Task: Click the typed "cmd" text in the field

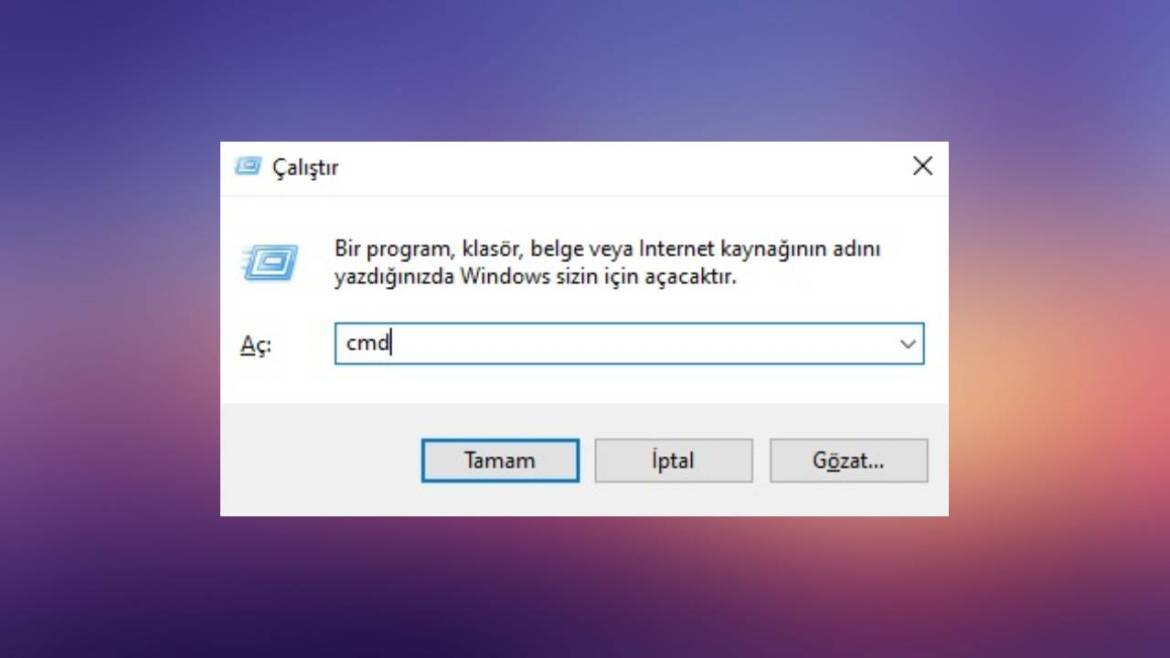Action: [367, 343]
